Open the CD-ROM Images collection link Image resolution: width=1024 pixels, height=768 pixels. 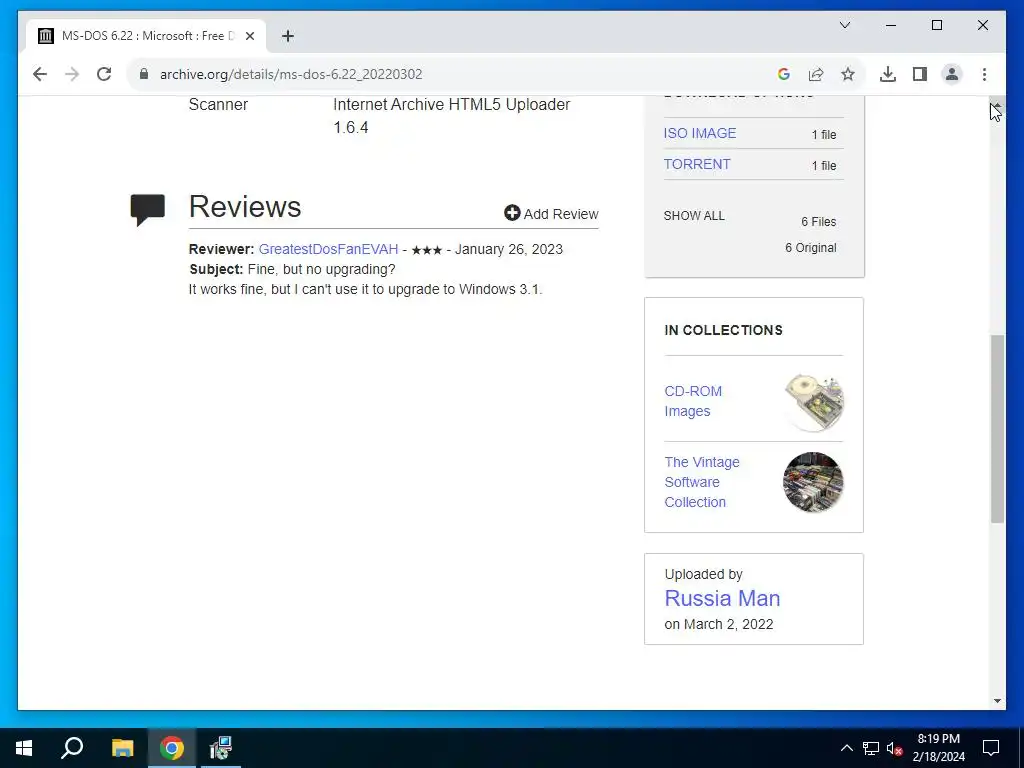click(x=693, y=401)
